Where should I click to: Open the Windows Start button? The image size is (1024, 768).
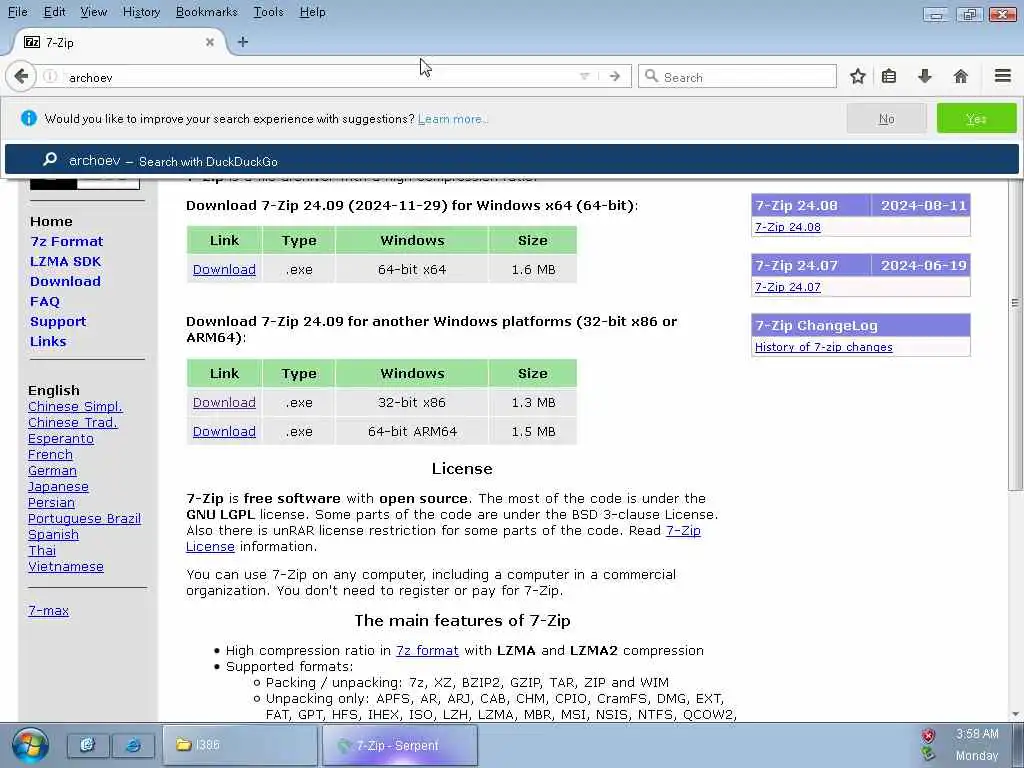30,744
